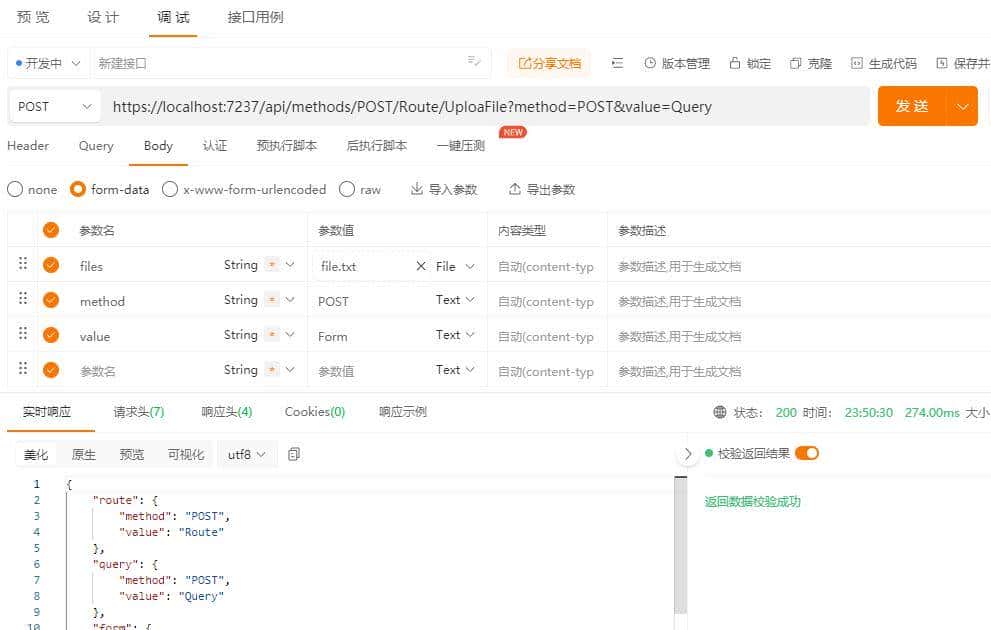This screenshot has width=991, height=630.
Task: Click the 分享文档 share link
Action: (x=548, y=61)
